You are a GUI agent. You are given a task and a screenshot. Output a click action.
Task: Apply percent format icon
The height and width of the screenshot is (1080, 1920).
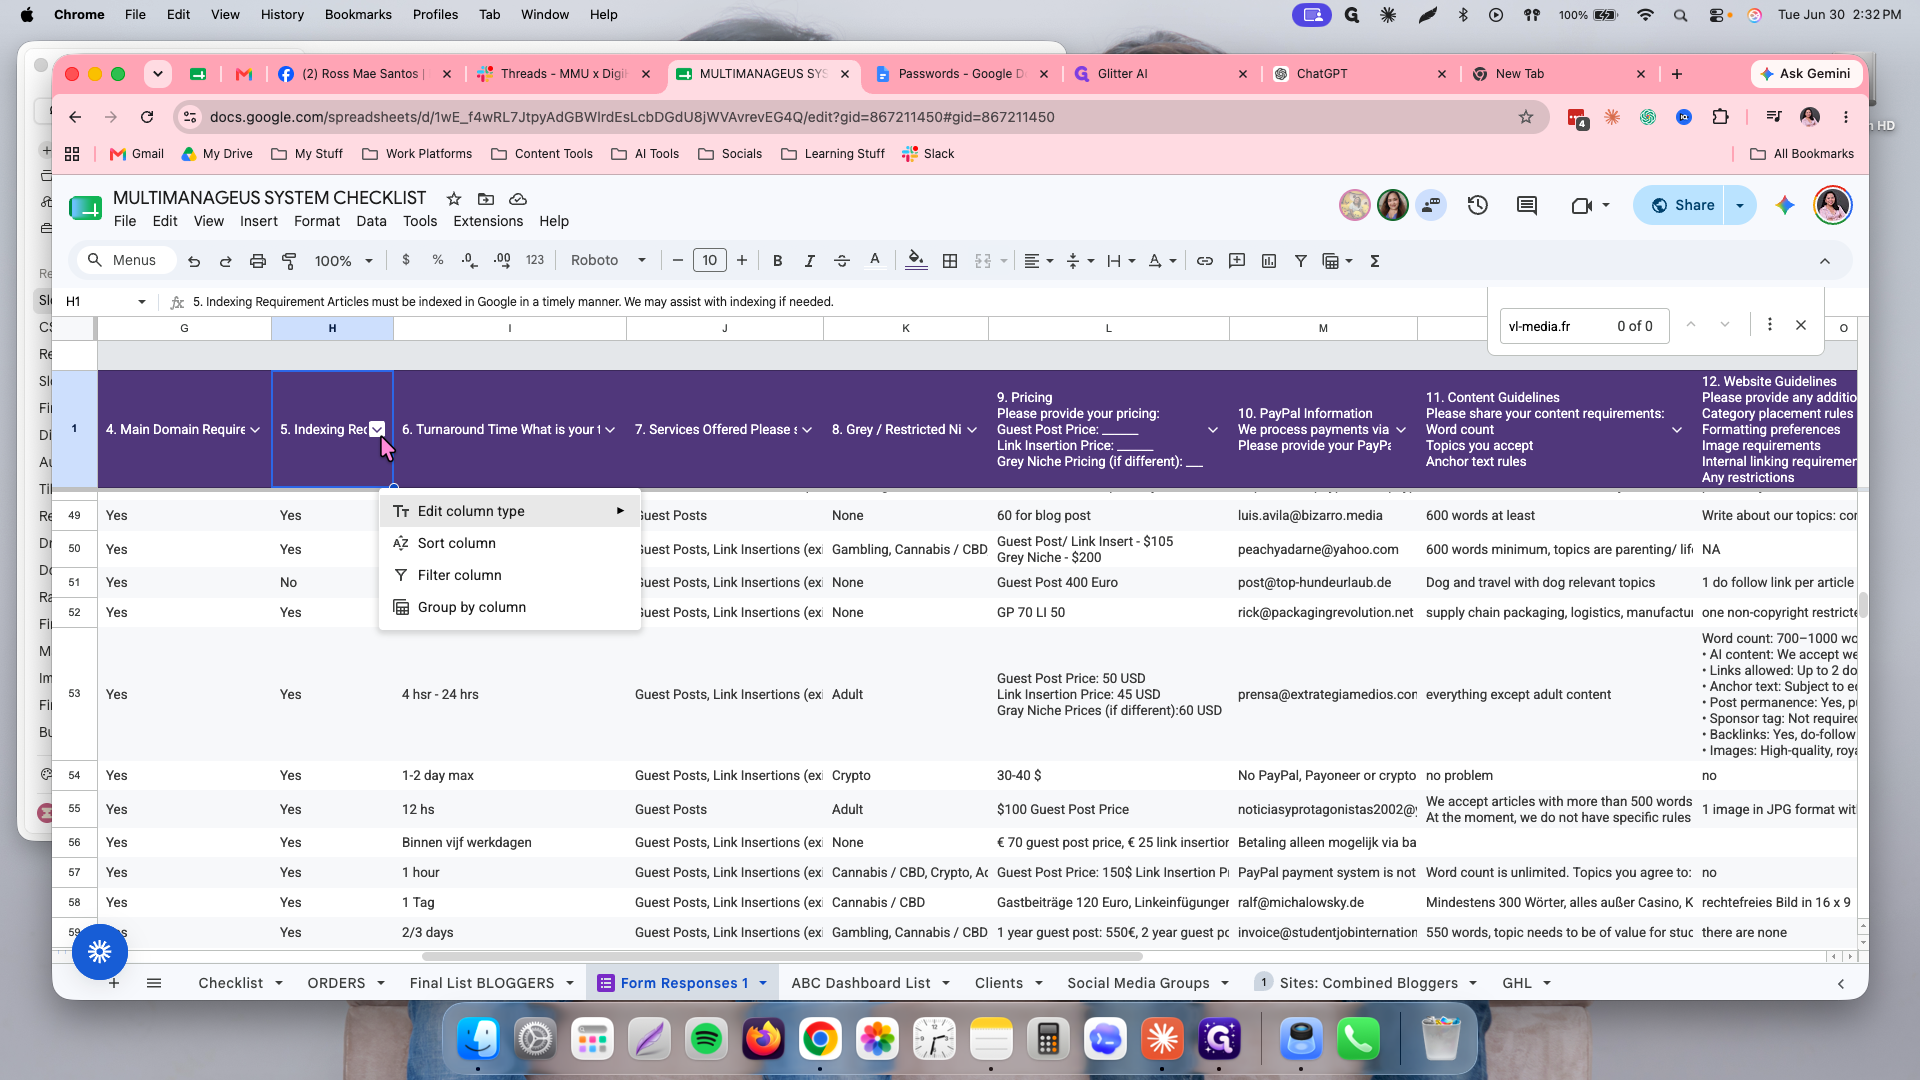pyautogui.click(x=438, y=260)
